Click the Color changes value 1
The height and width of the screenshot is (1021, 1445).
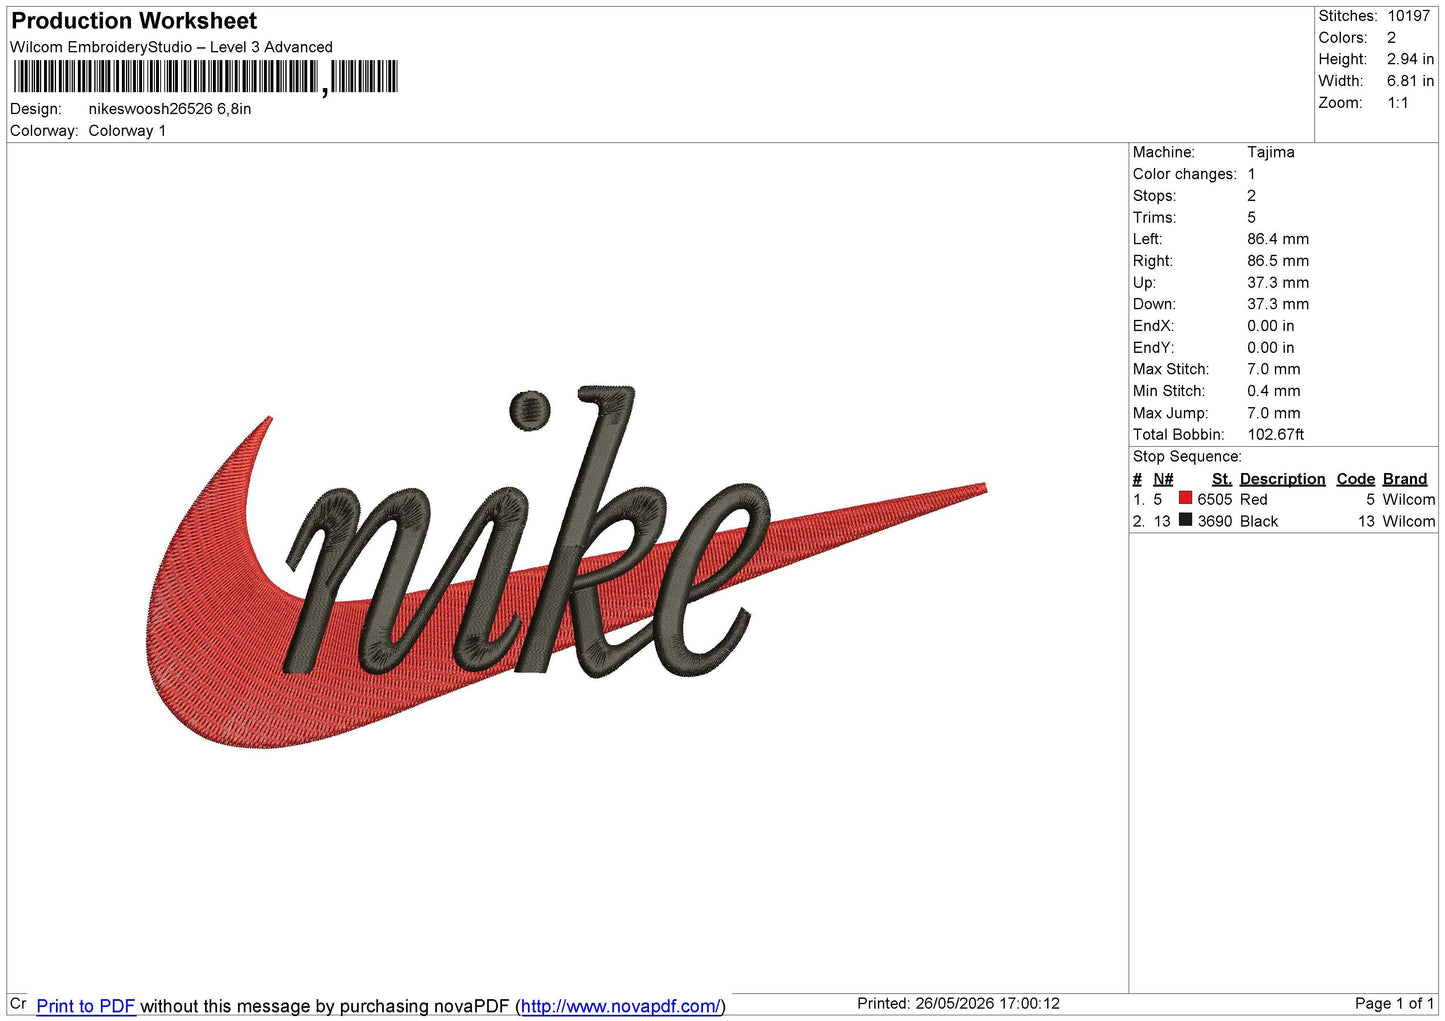click(x=1251, y=174)
